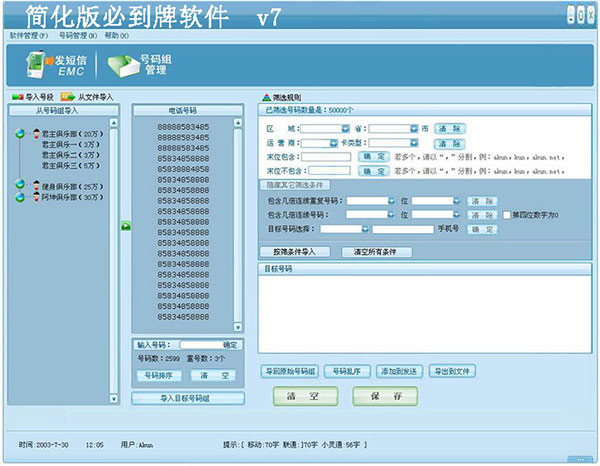Open the 号码组管理 box icon
The height and width of the screenshot is (466, 600).
tap(124, 66)
